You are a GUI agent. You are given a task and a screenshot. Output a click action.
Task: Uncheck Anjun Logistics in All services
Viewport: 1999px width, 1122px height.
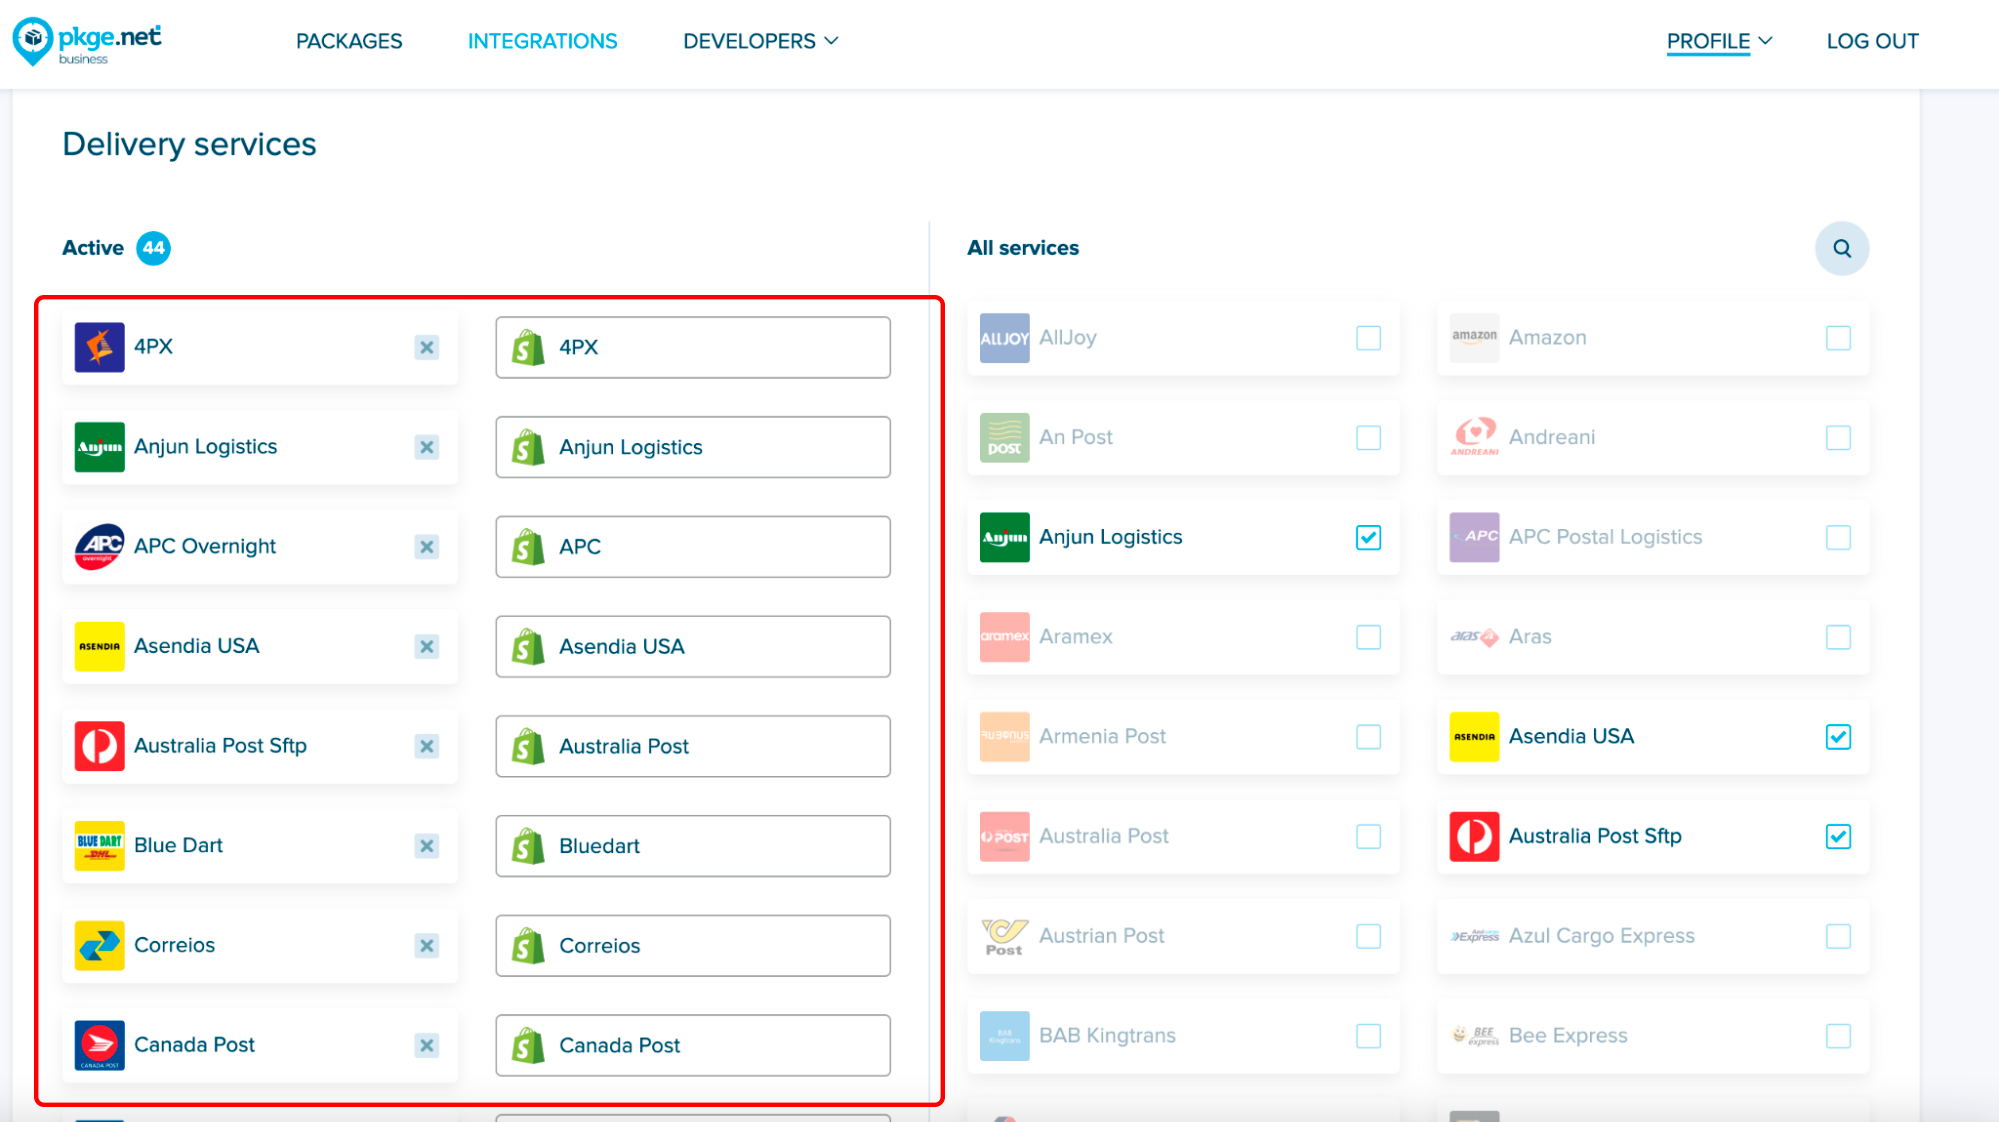[1368, 537]
